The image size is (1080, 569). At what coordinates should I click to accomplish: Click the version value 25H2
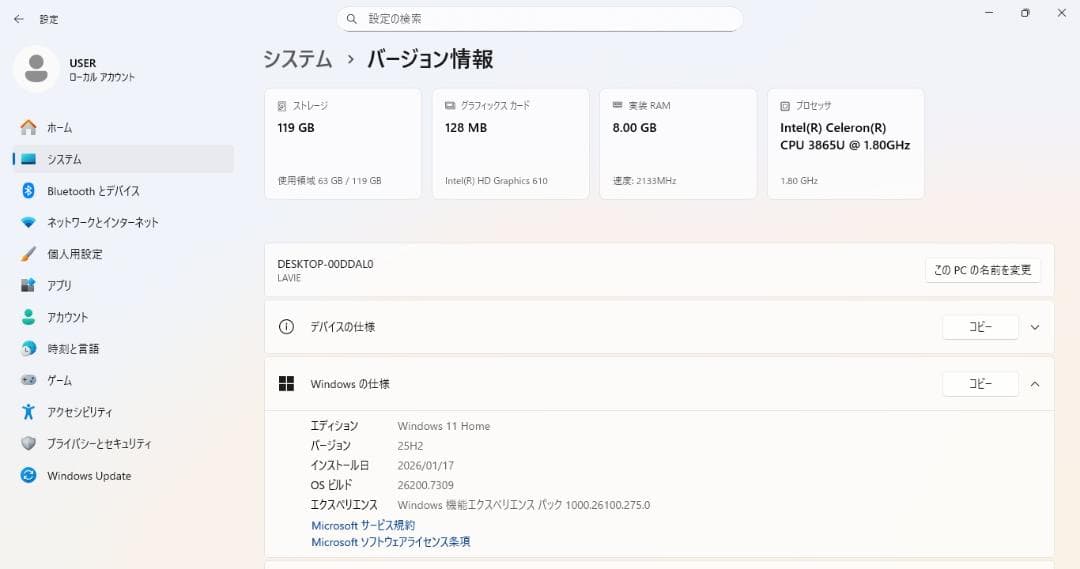pos(410,446)
